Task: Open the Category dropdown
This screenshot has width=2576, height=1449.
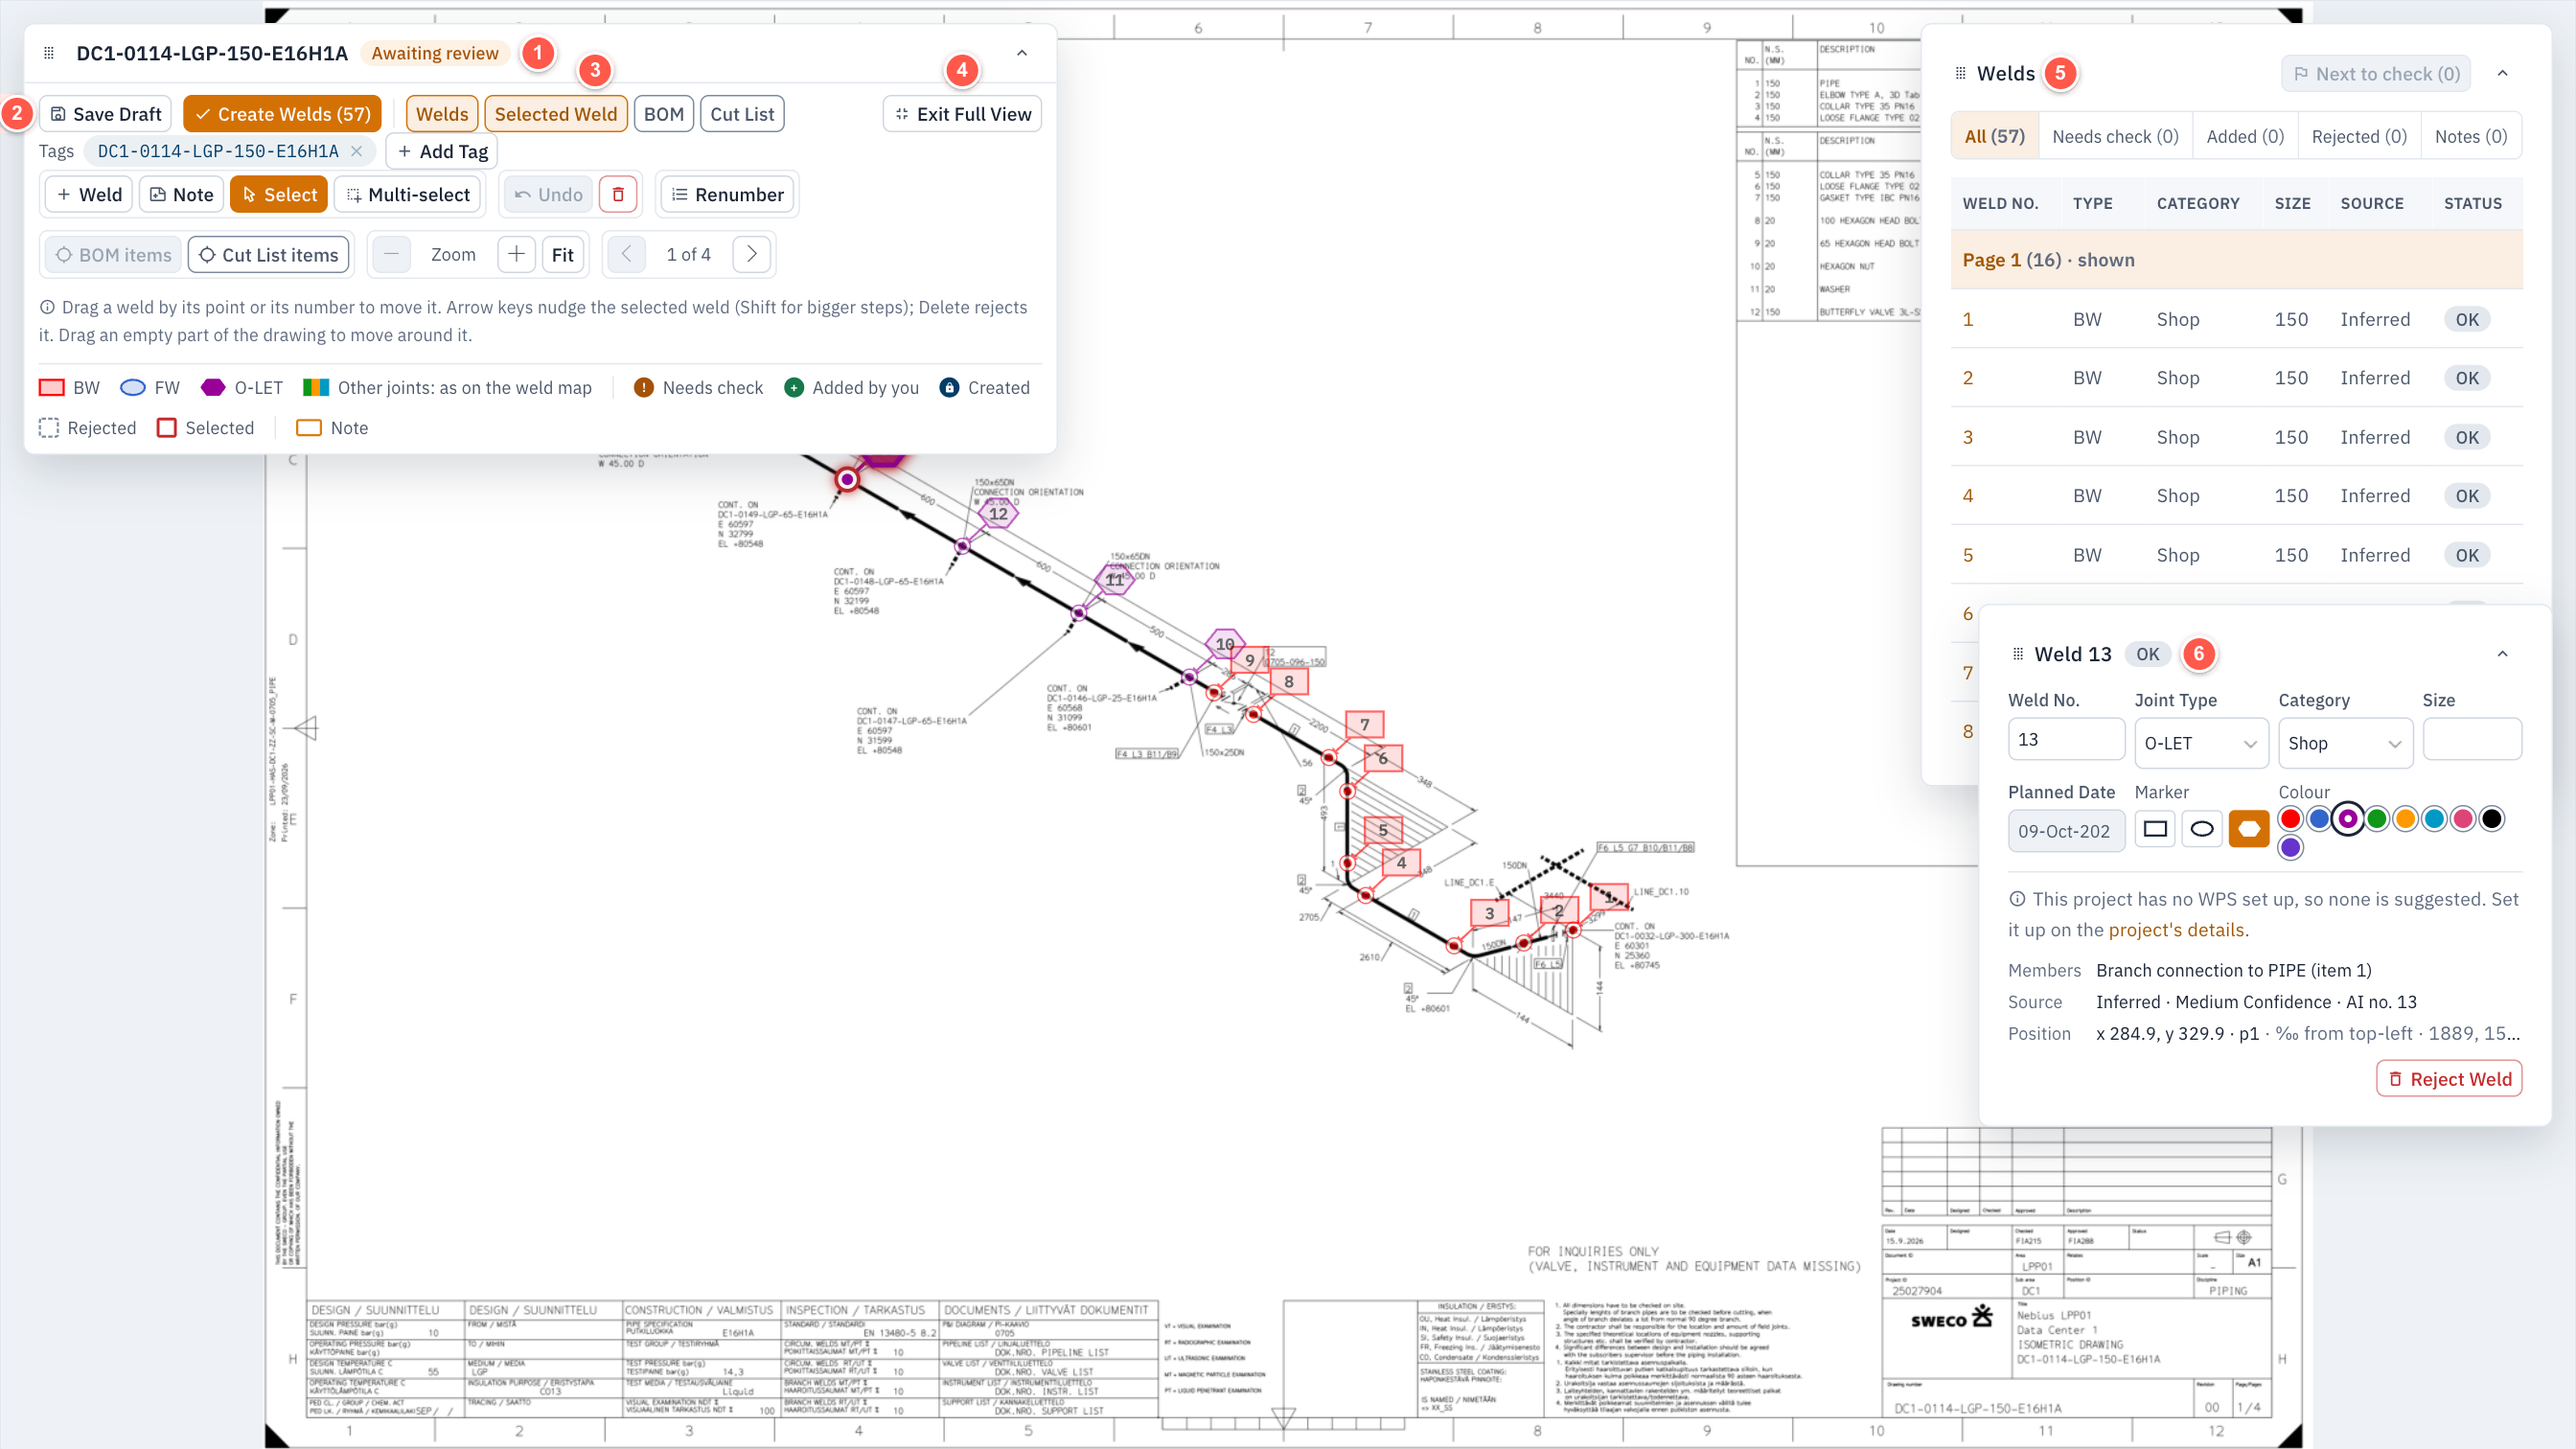Action: click(2345, 743)
